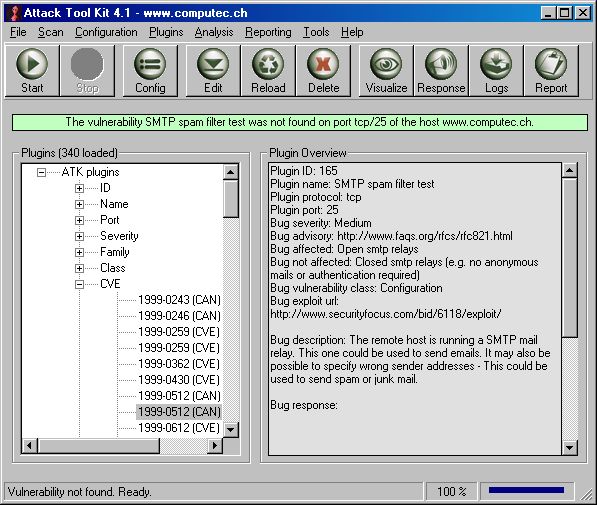Collapse the CVE tree node
The image size is (597, 505).
pos(79,284)
